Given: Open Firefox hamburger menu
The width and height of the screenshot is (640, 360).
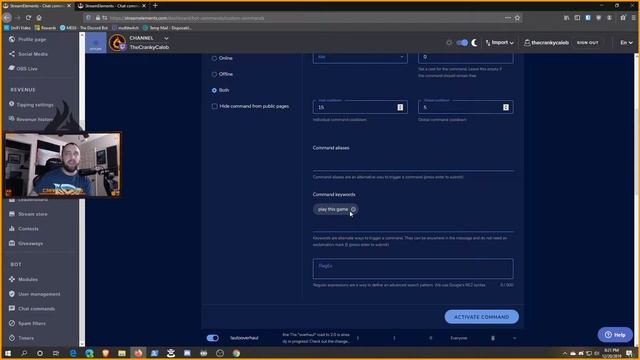Looking at the screenshot, I should click(x=633, y=18).
